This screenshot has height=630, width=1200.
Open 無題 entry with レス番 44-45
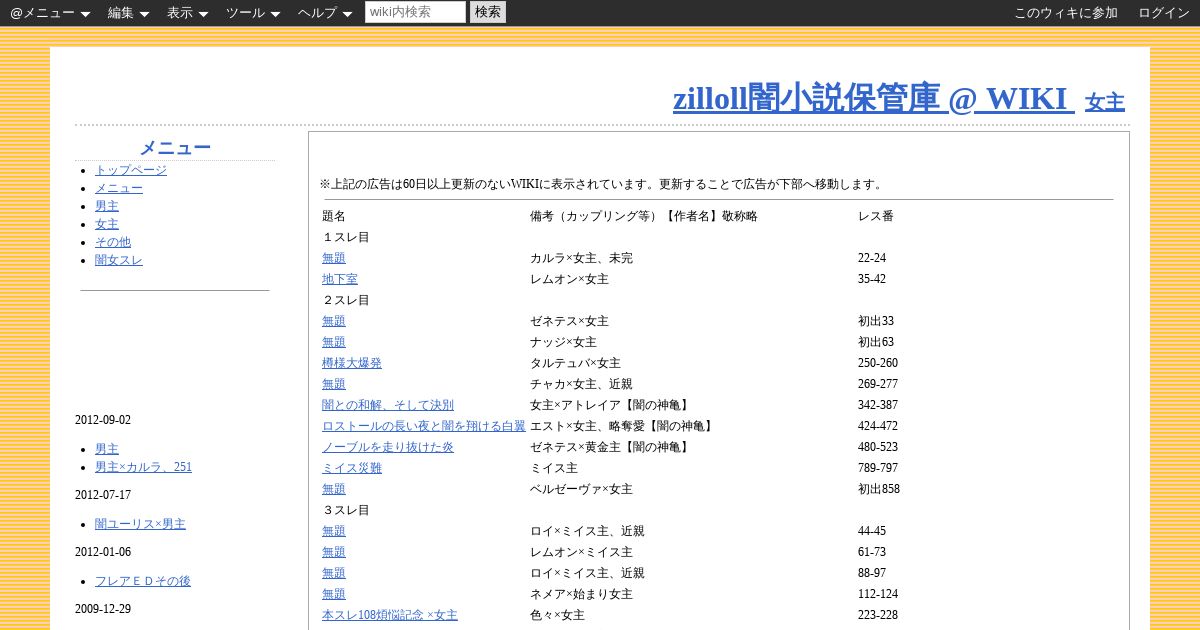pos(334,531)
